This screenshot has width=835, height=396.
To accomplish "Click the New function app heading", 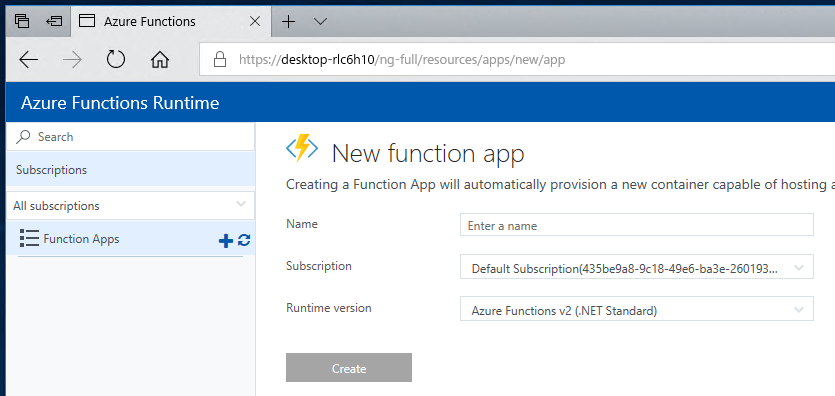I will point(428,153).
